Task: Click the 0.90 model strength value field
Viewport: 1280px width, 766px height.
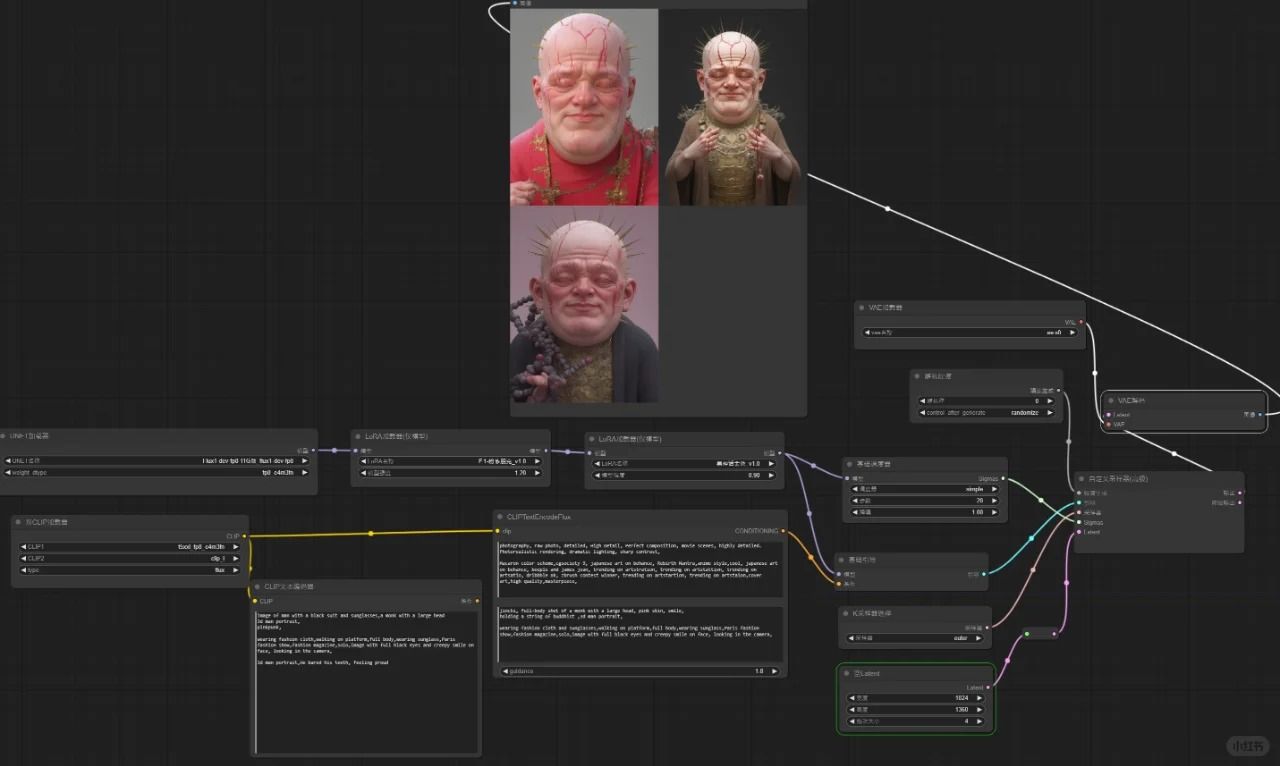Action: click(x=682, y=474)
